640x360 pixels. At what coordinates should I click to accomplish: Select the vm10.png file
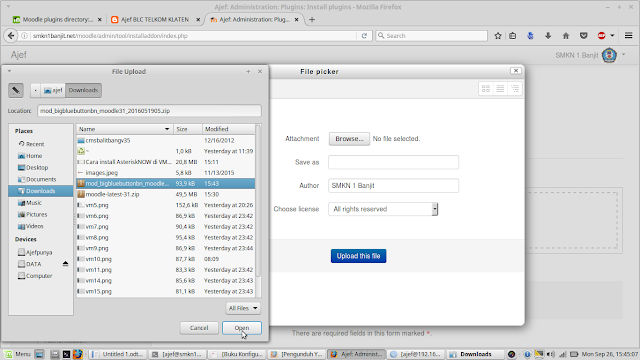click(166, 259)
